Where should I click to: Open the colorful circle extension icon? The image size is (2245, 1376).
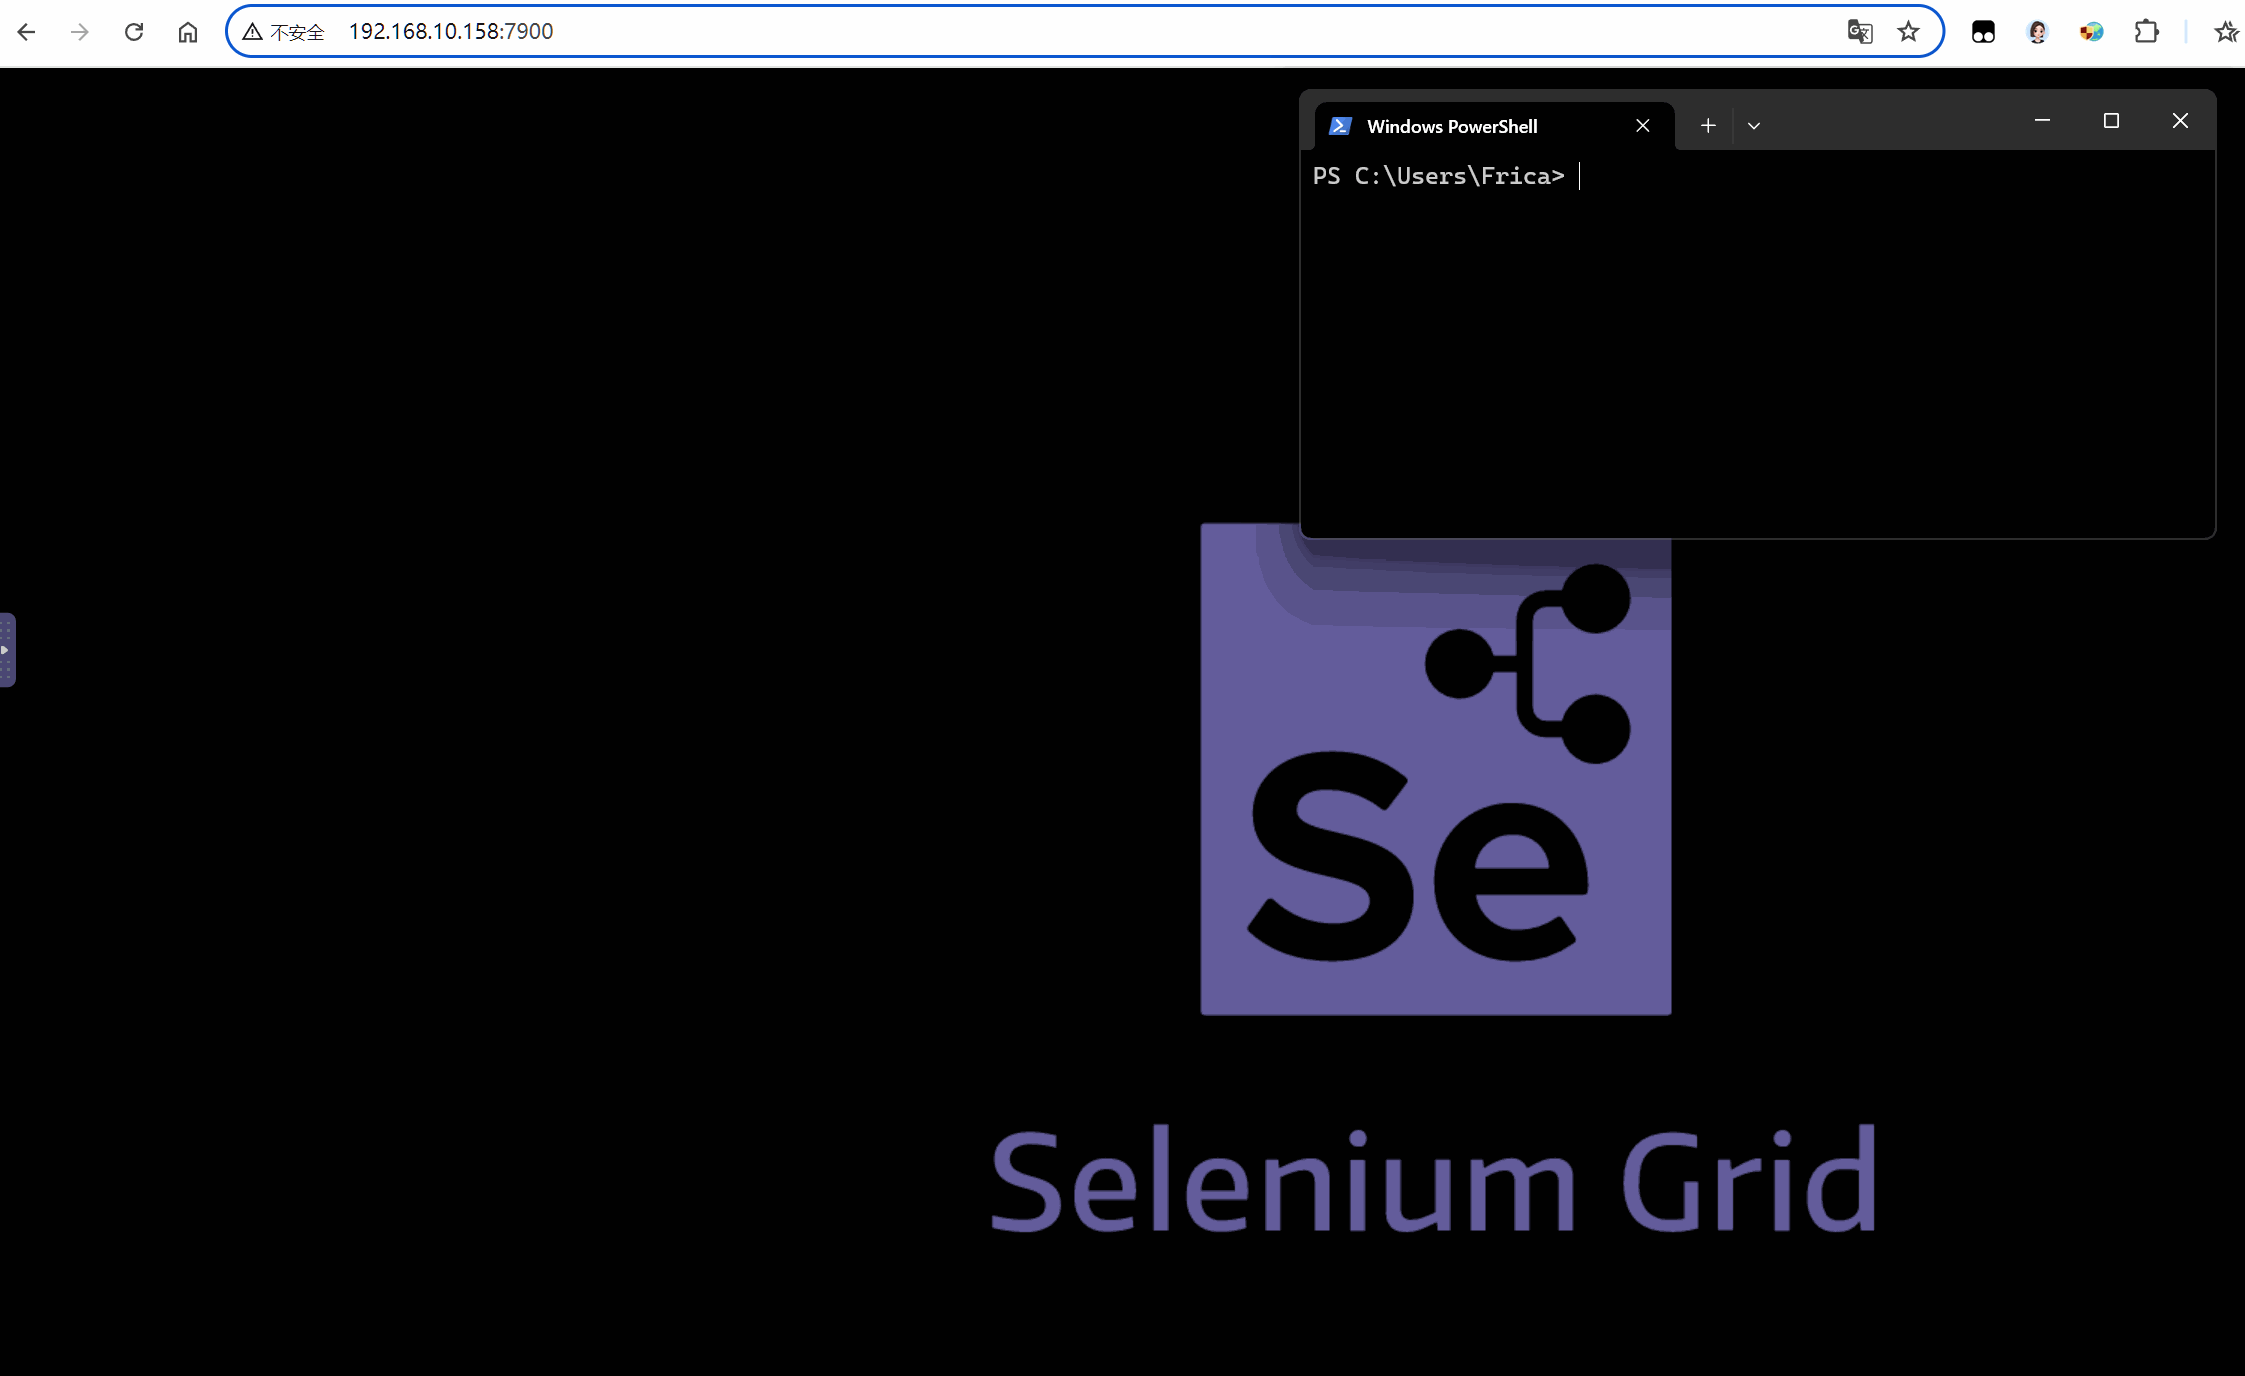(2091, 32)
